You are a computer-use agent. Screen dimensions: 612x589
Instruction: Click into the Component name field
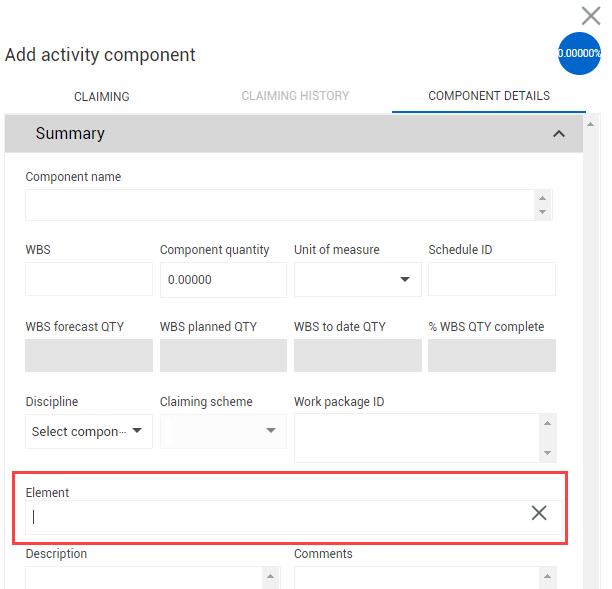click(x=280, y=205)
